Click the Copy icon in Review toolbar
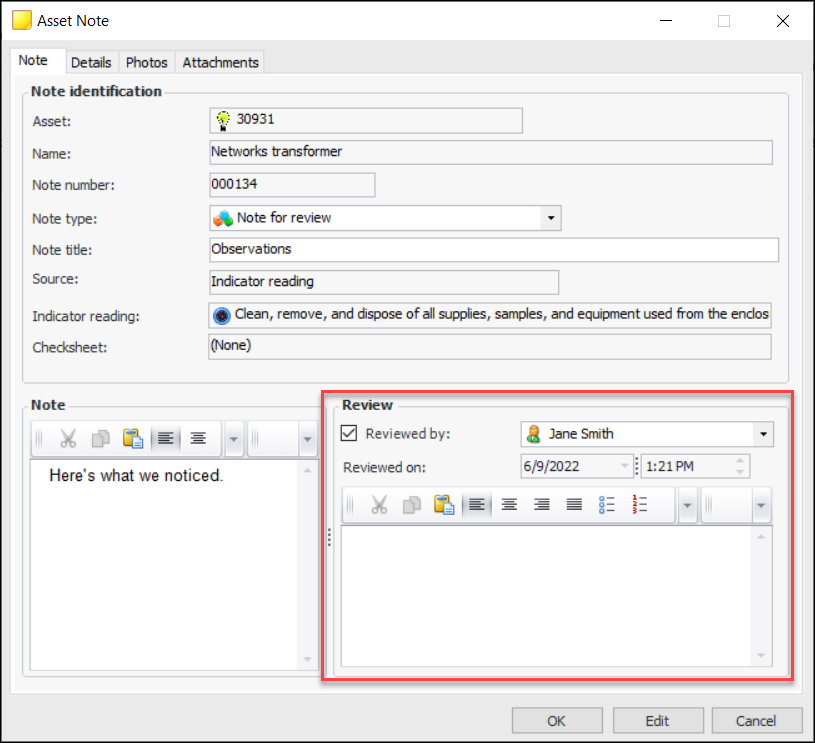Image resolution: width=815 pixels, height=743 pixels. click(x=411, y=505)
